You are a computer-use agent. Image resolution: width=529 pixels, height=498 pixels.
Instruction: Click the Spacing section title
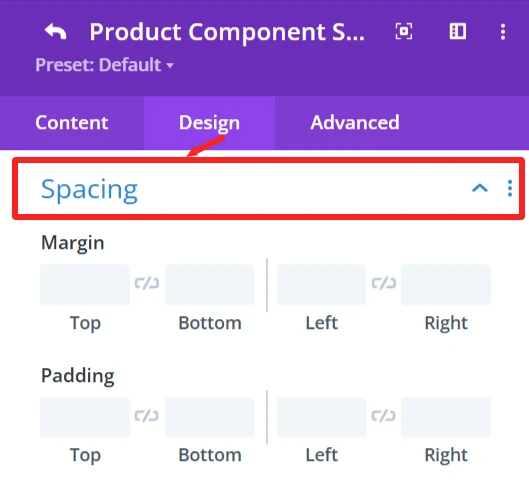pyautogui.click(x=89, y=190)
